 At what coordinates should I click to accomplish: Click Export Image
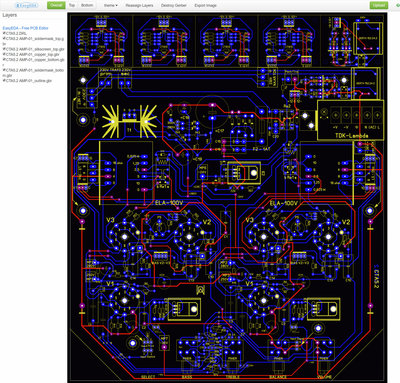[x=205, y=6]
